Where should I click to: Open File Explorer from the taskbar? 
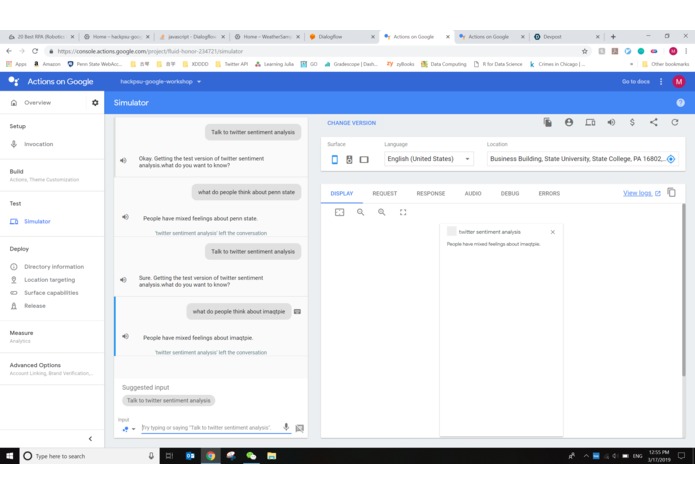click(272, 456)
